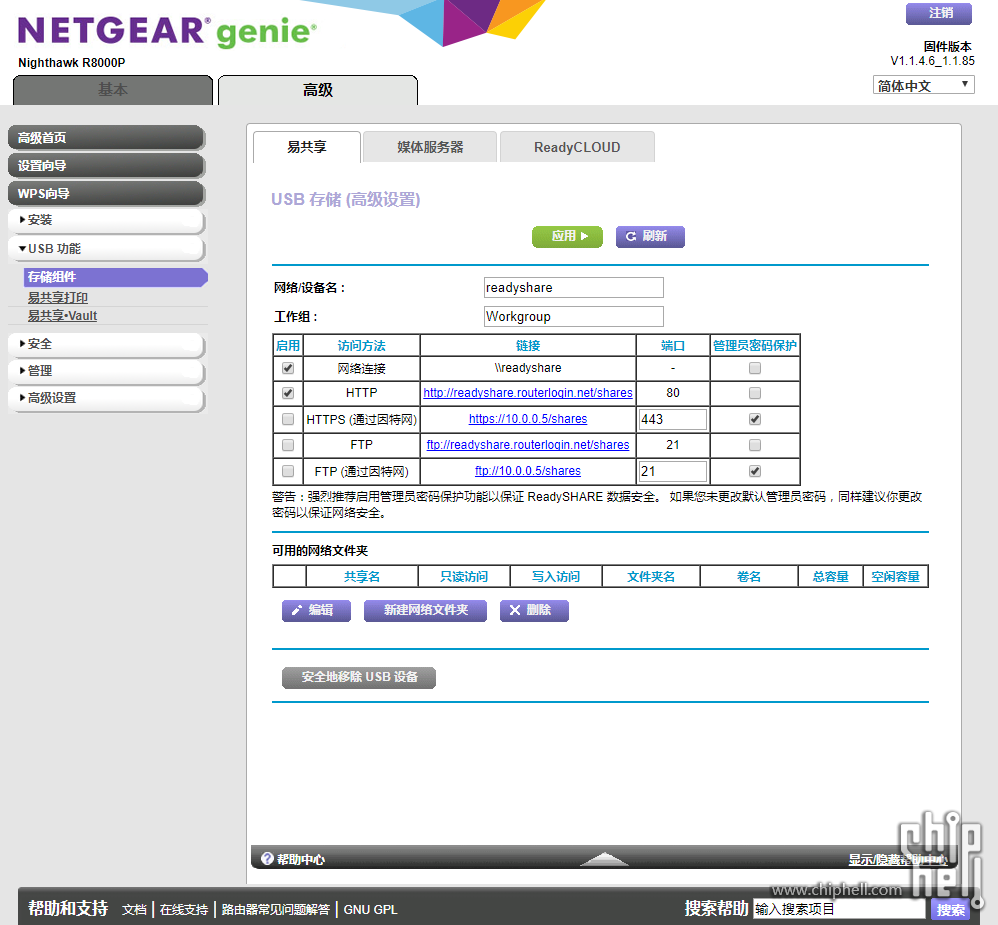Toggle password protection for HTTP row
The height and width of the screenshot is (925, 998).
click(x=755, y=393)
